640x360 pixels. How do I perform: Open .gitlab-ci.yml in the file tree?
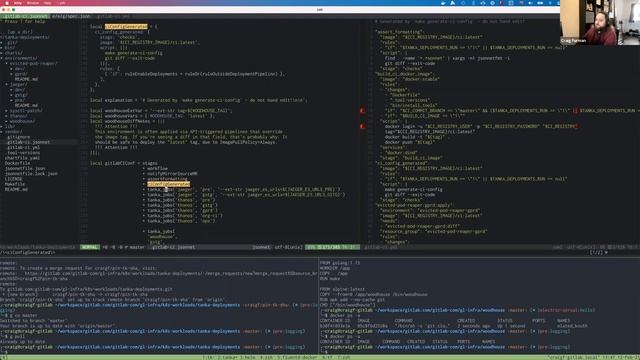(x=23, y=147)
